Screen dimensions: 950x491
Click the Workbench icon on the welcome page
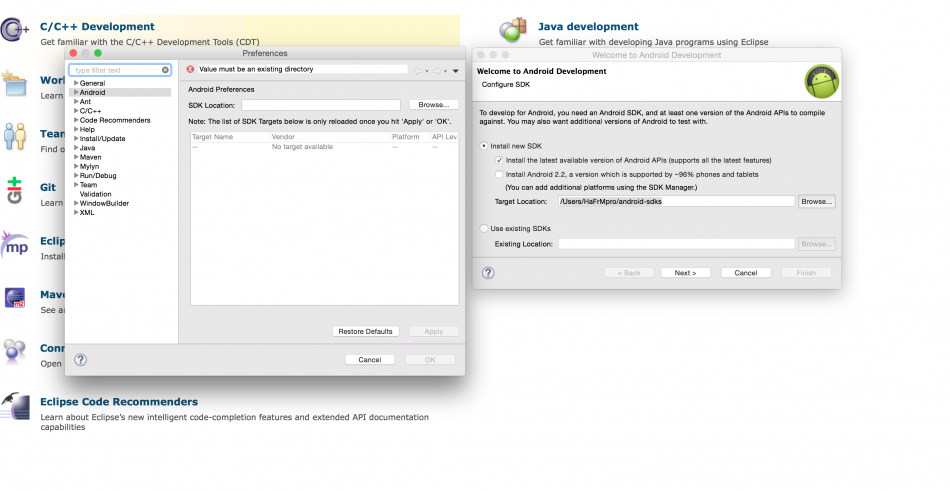(14, 84)
